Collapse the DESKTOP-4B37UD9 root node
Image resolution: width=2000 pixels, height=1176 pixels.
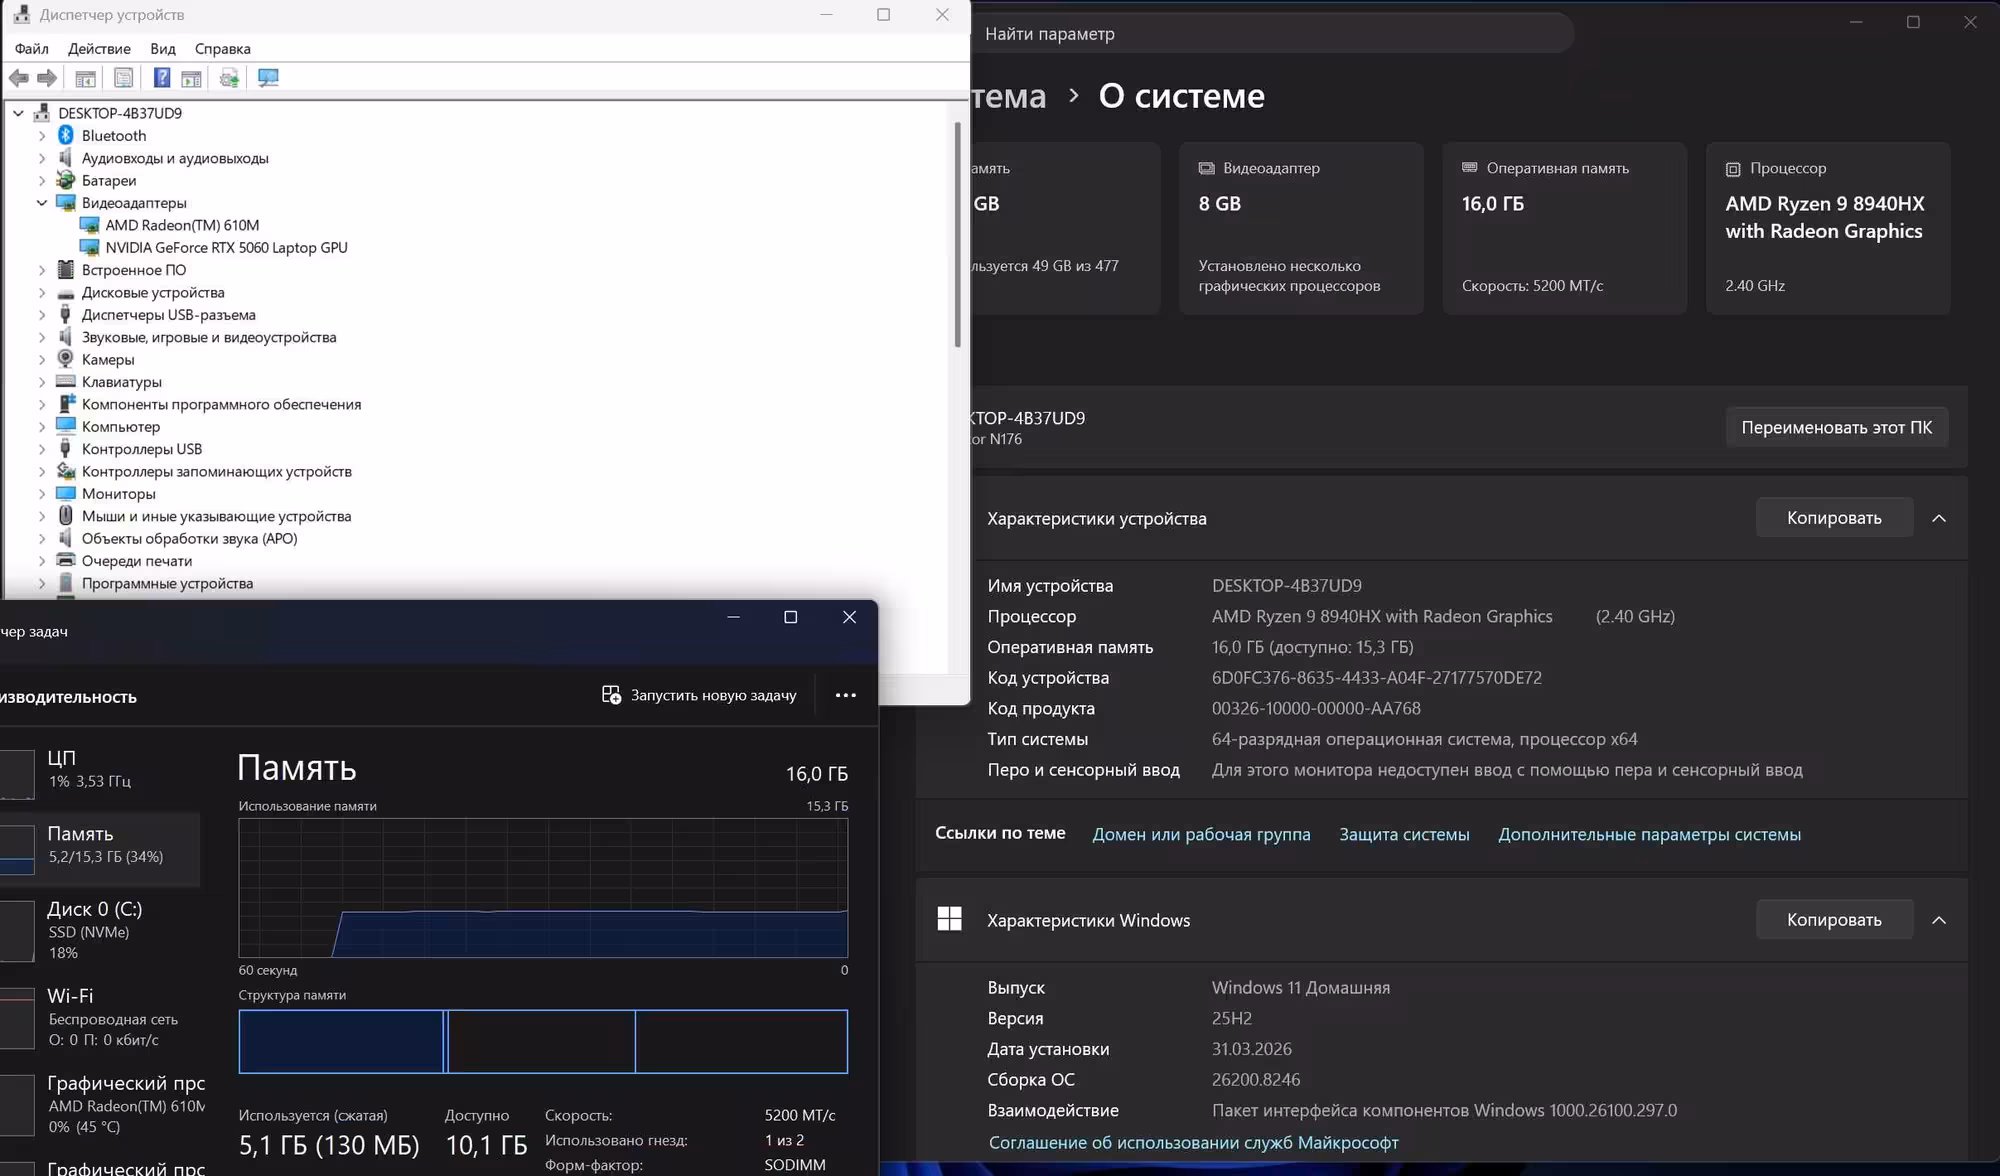[x=18, y=113]
